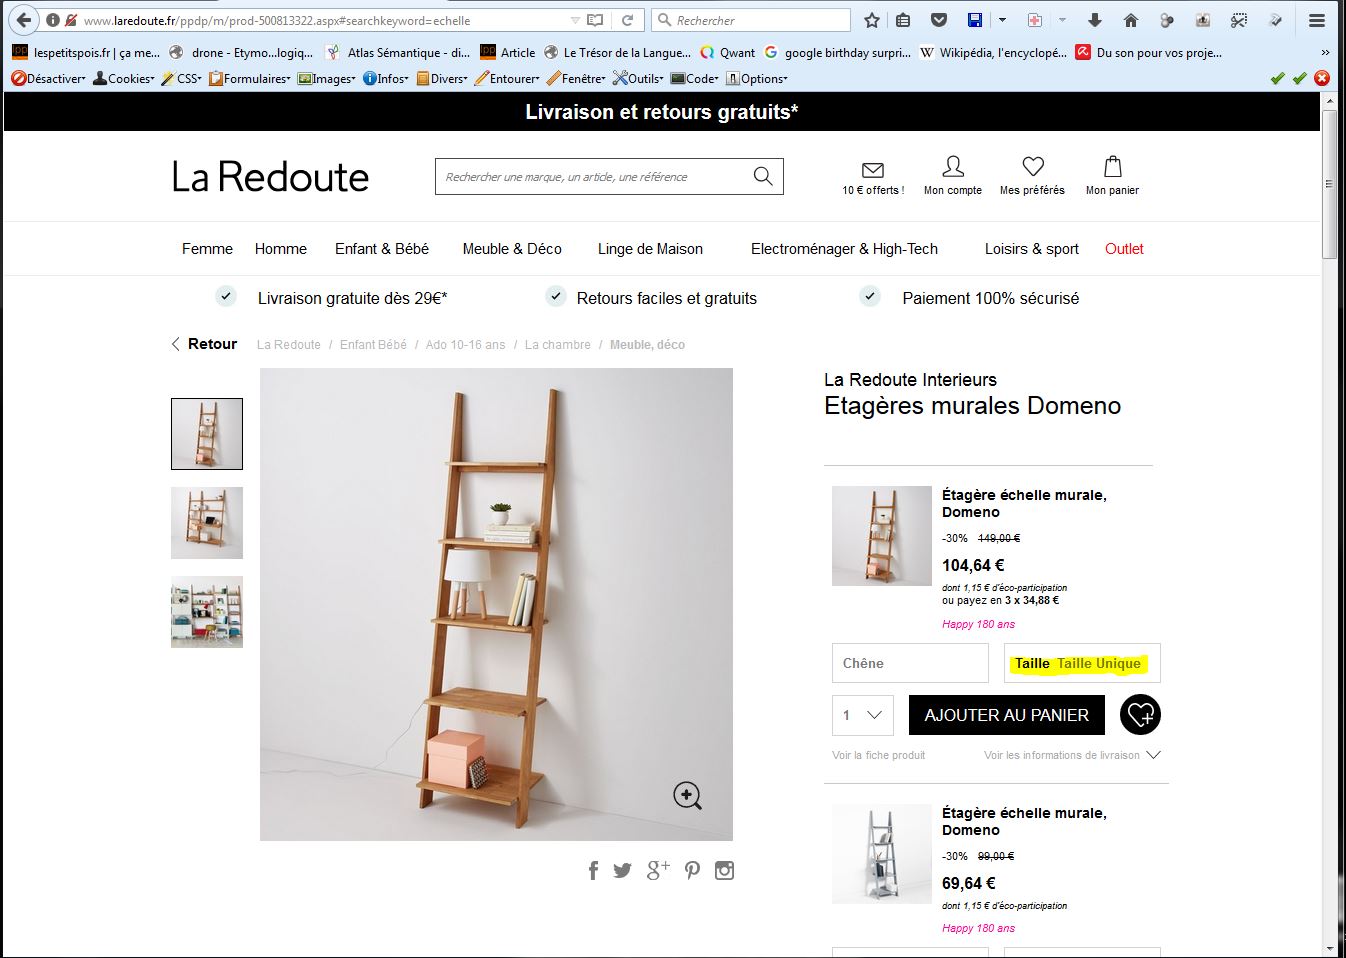Open the Loisirs & sport category
This screenshot has width=1346, height=958.
pyautogui.click(x=1032, y=249)
